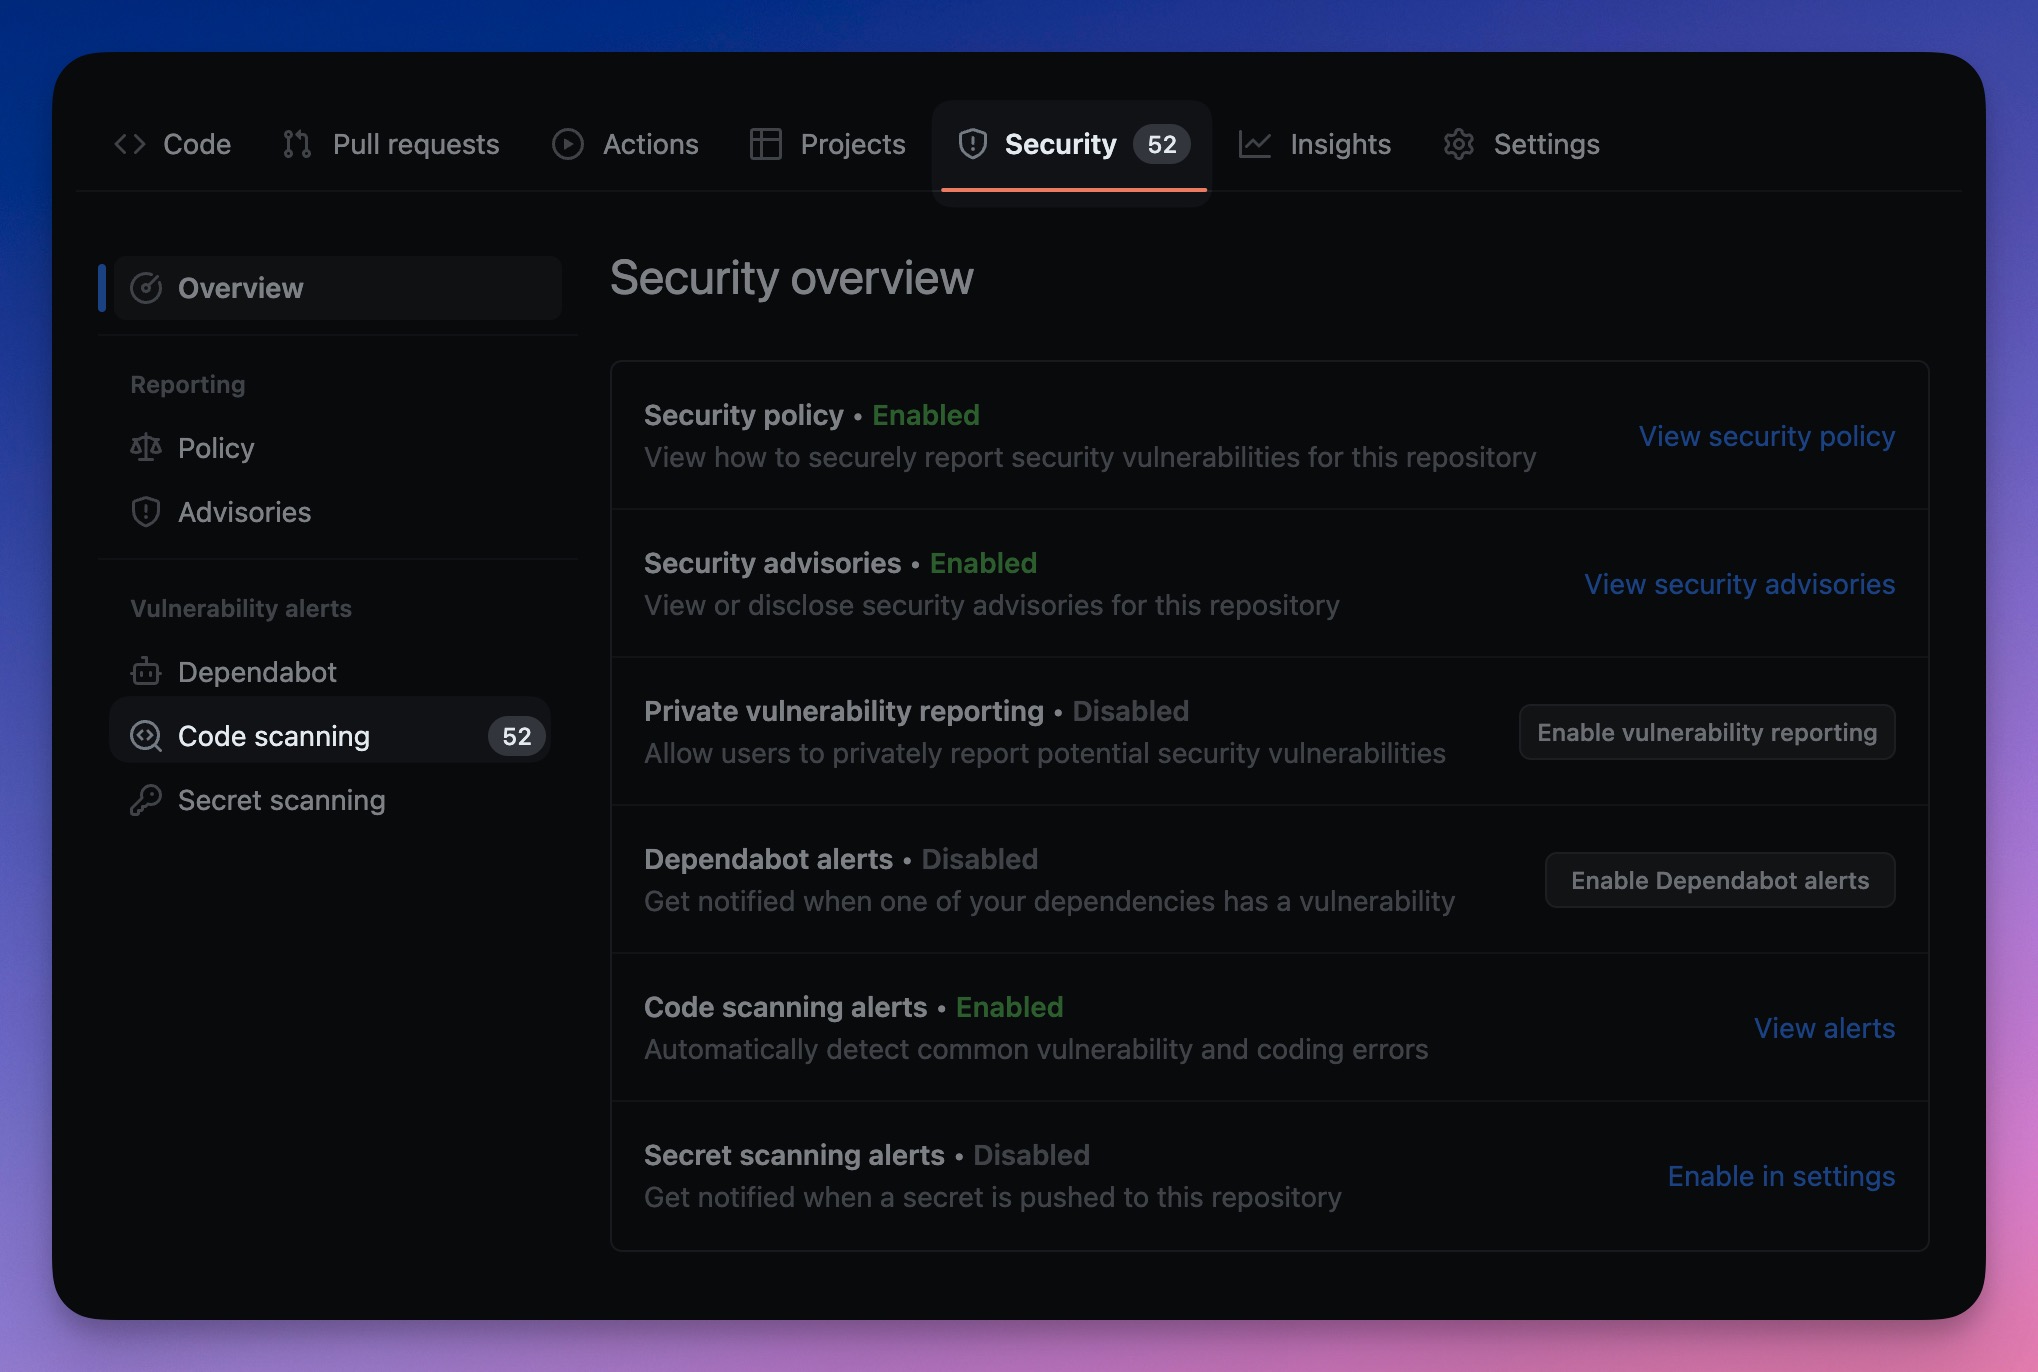The height and width of the screenshot is (1372, 2038).
Task: Click the Overview gauge icon
Action: pos(147,288)
